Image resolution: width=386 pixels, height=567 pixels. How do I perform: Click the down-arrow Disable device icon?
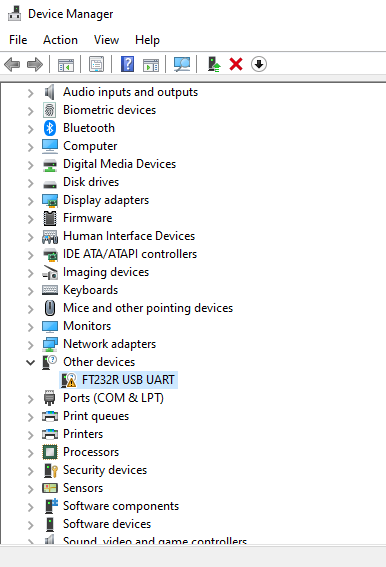pos(259,64)
